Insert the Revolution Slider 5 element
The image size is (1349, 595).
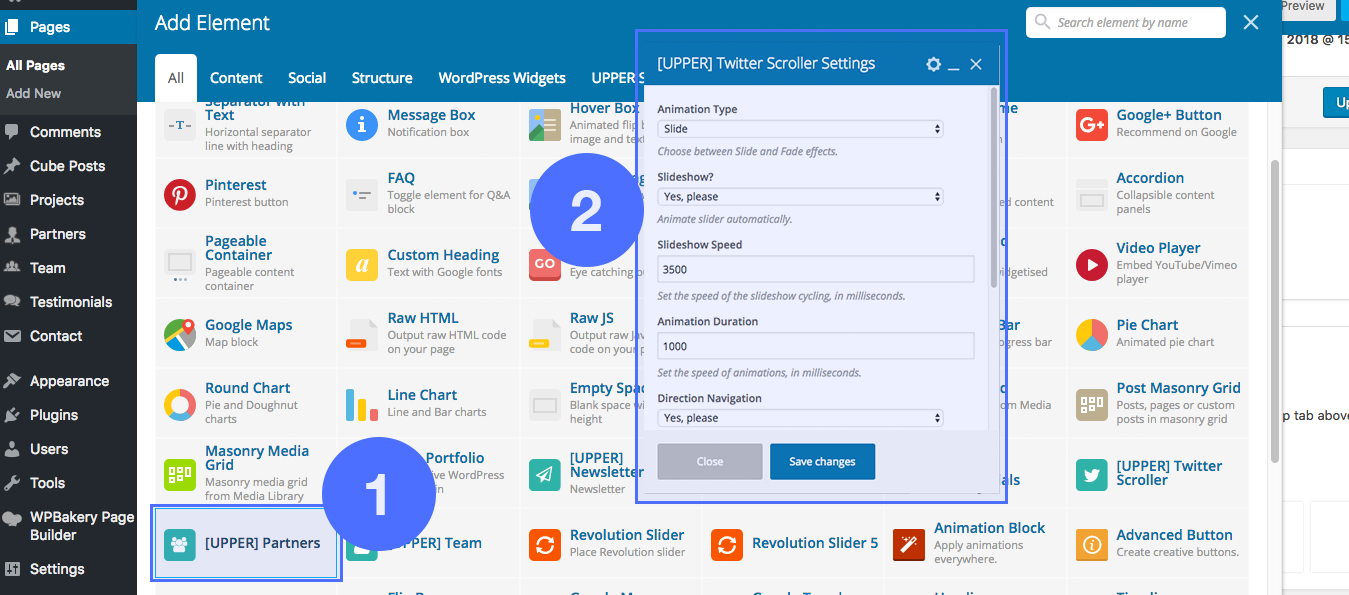click(814, 543)
